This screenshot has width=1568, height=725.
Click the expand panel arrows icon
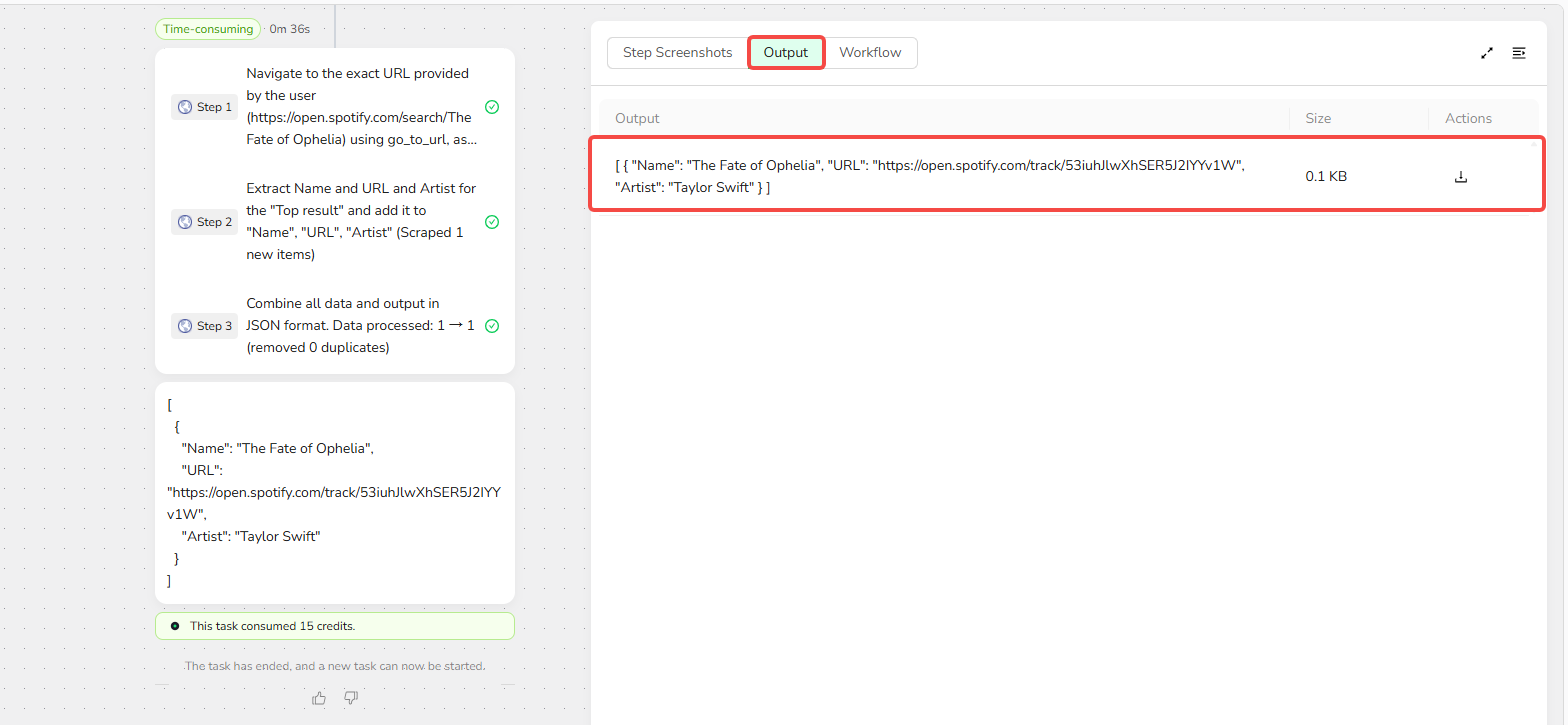point(1487,53)
